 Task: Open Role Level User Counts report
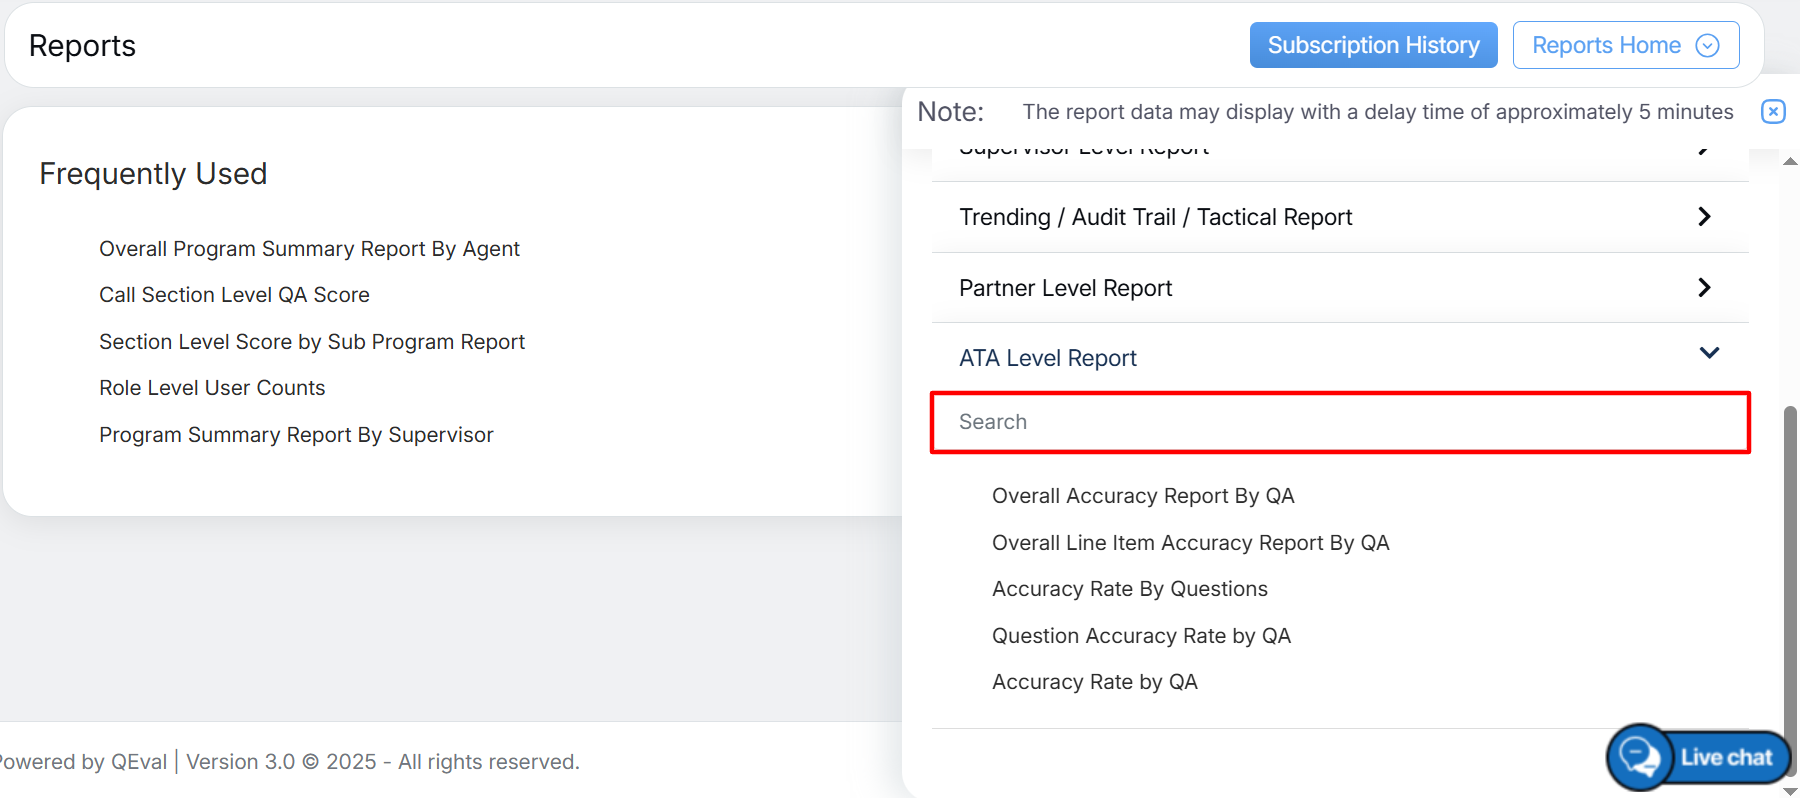click(x=212, y=388)
